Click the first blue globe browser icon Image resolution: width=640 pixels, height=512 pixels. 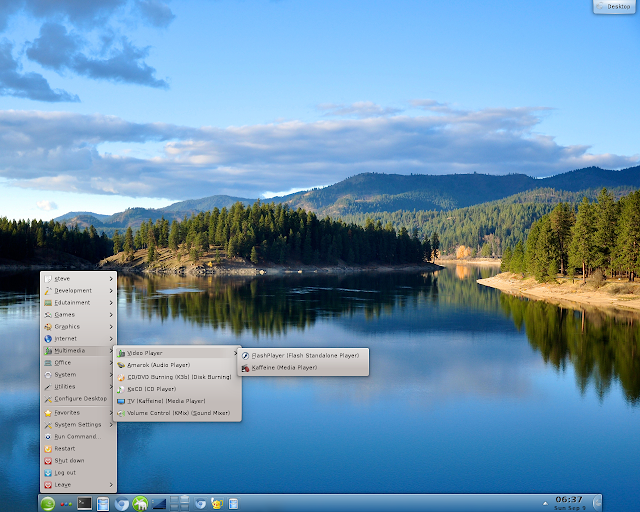[x=122, y=504]
